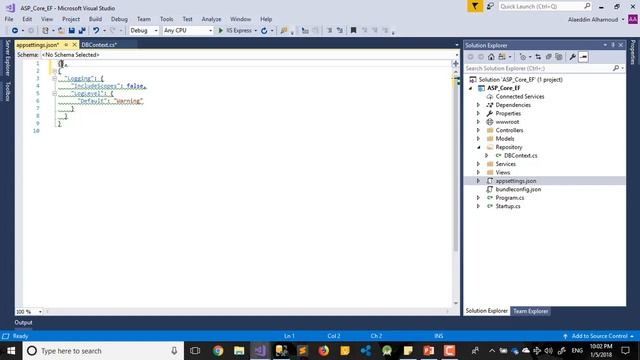Click the split editor handle above scrollbar

click(456, 63)
